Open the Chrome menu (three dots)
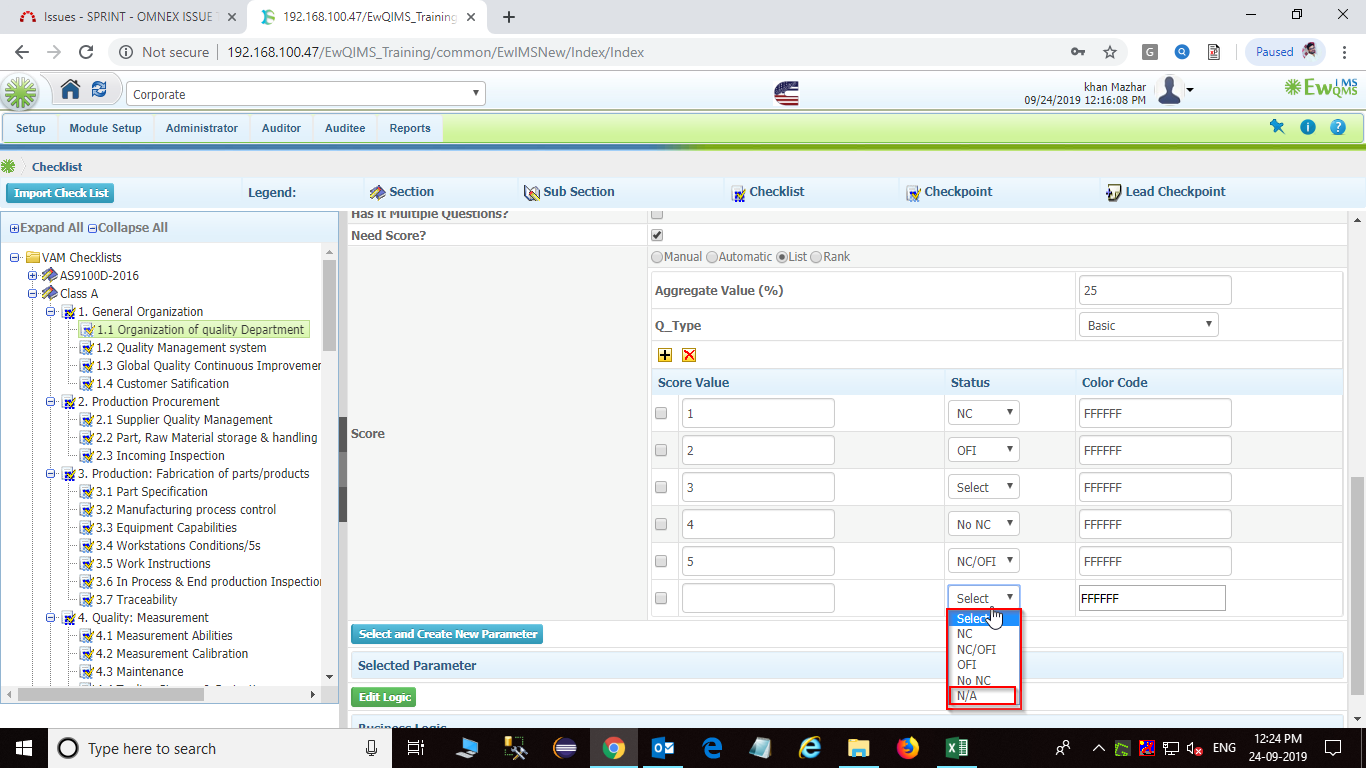Screen dimensions: 1366x768 coord(1346,52)
